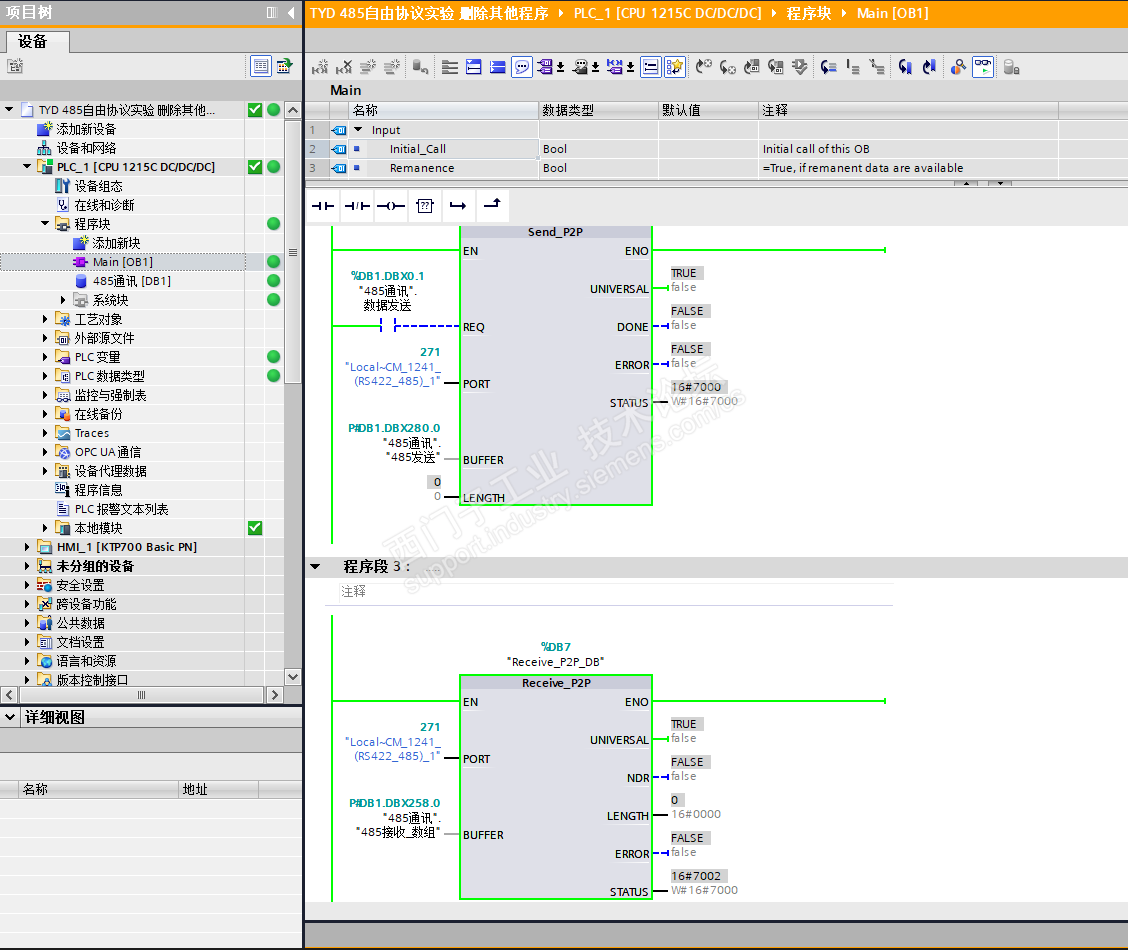1128x950 pixels.
Task: Expand the HMI_1 device node
Action: [x=27, y=547]
